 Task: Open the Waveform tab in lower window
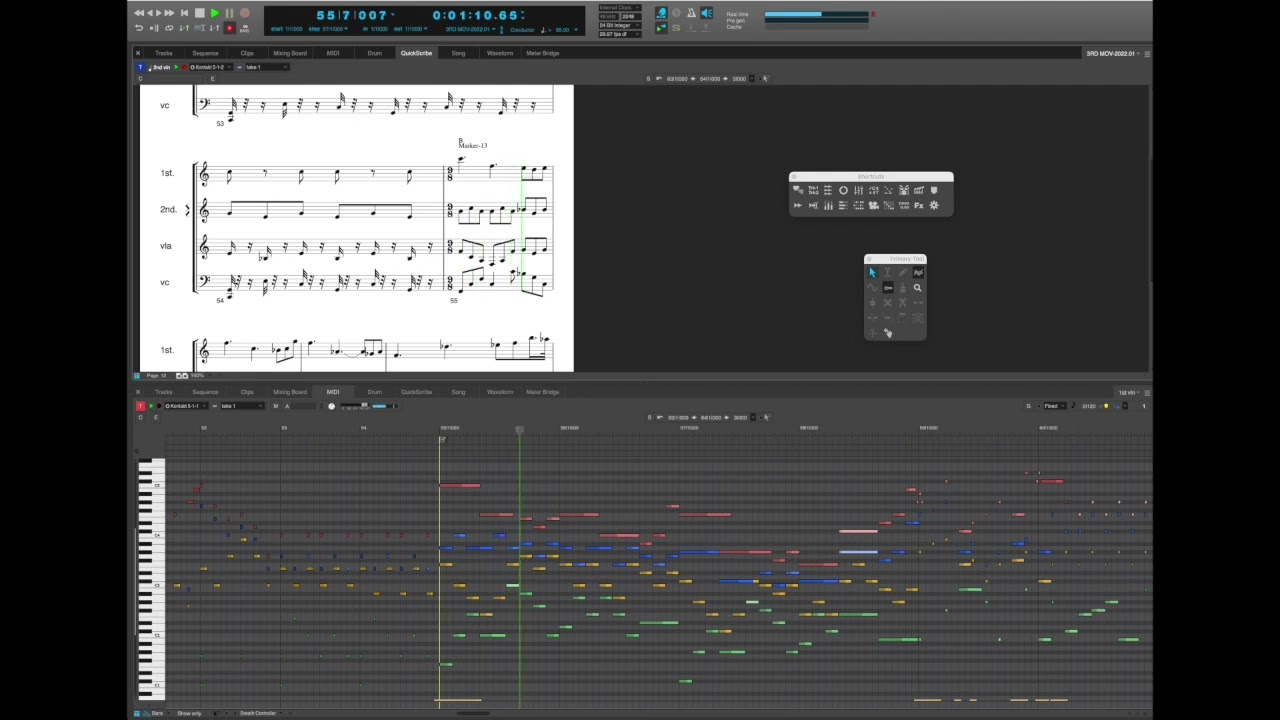pos(499,392)
